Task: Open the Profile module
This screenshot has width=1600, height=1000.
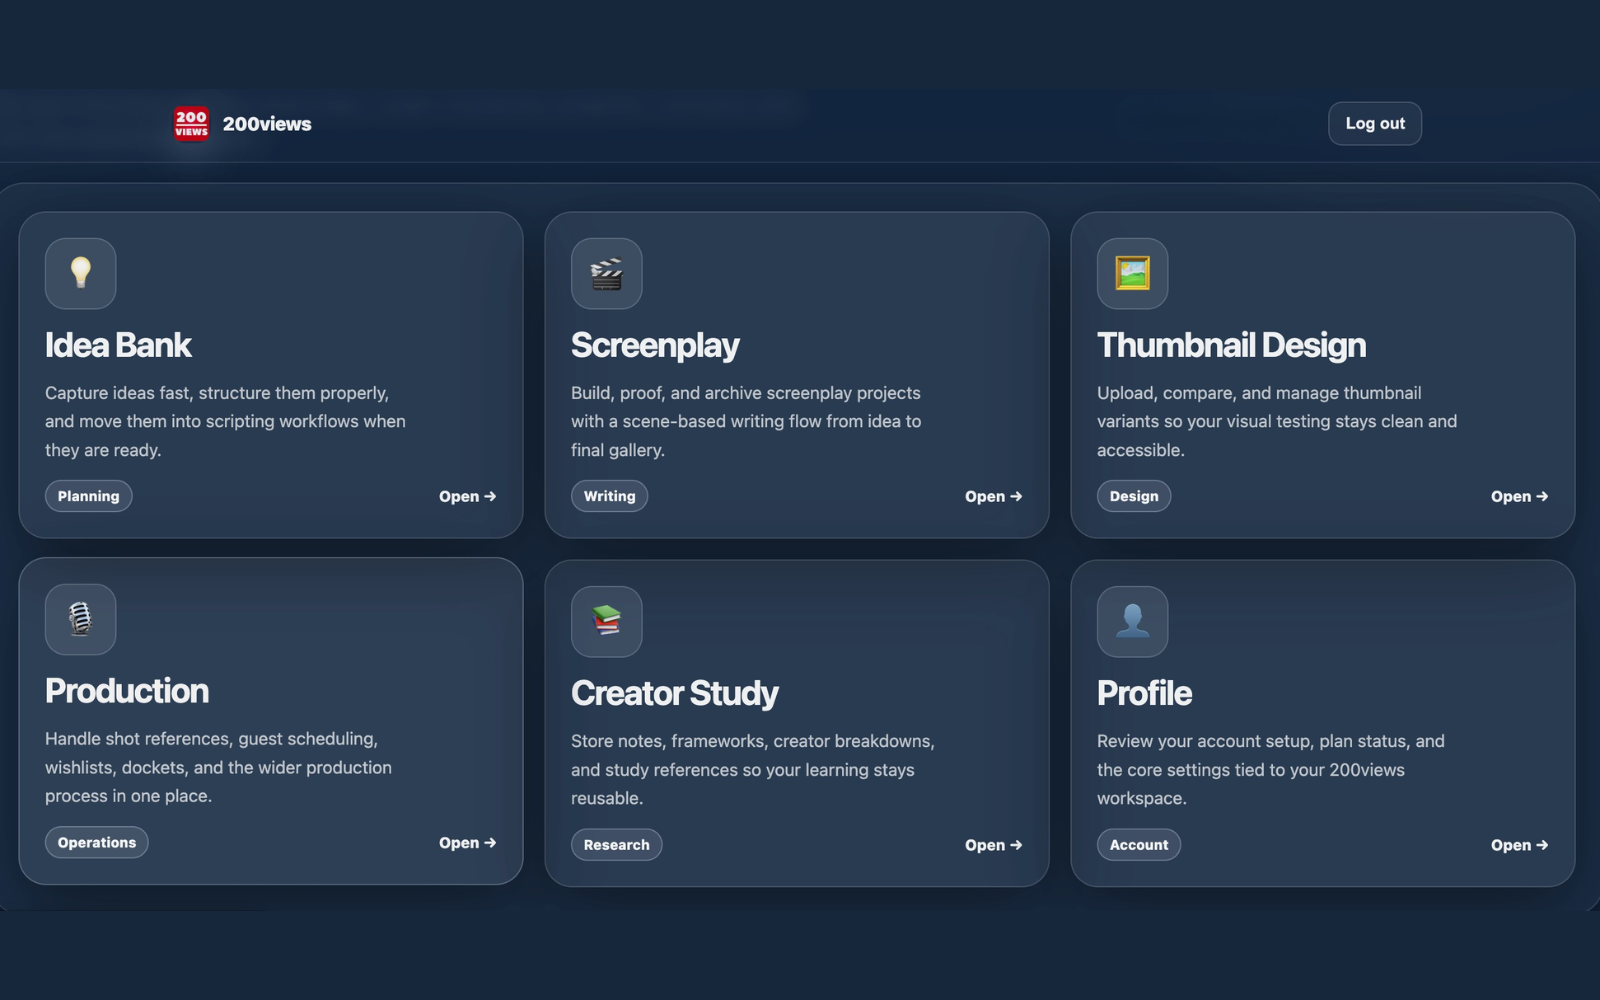Action: click(x=1519, y=844)
